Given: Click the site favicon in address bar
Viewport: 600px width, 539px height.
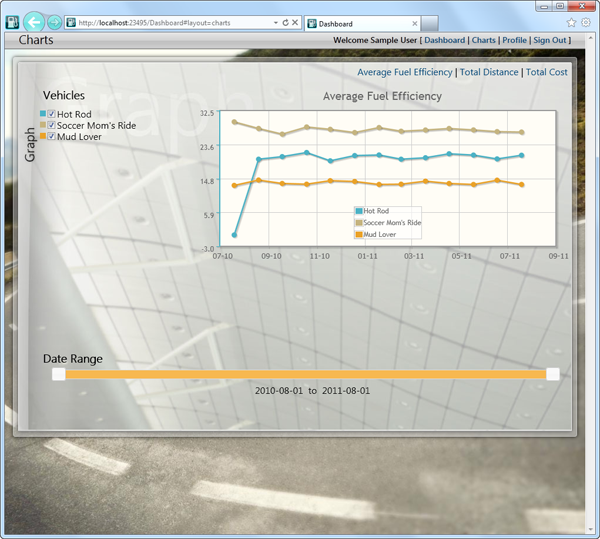Looking at the screenshot, I should click(71, 23).
